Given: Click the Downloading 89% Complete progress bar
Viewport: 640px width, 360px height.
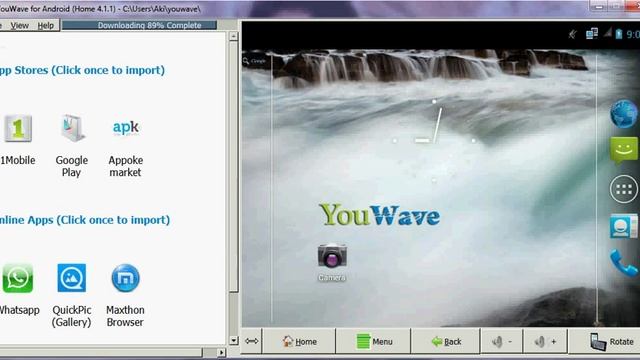Looking at the screenshot, I should 140,25.
